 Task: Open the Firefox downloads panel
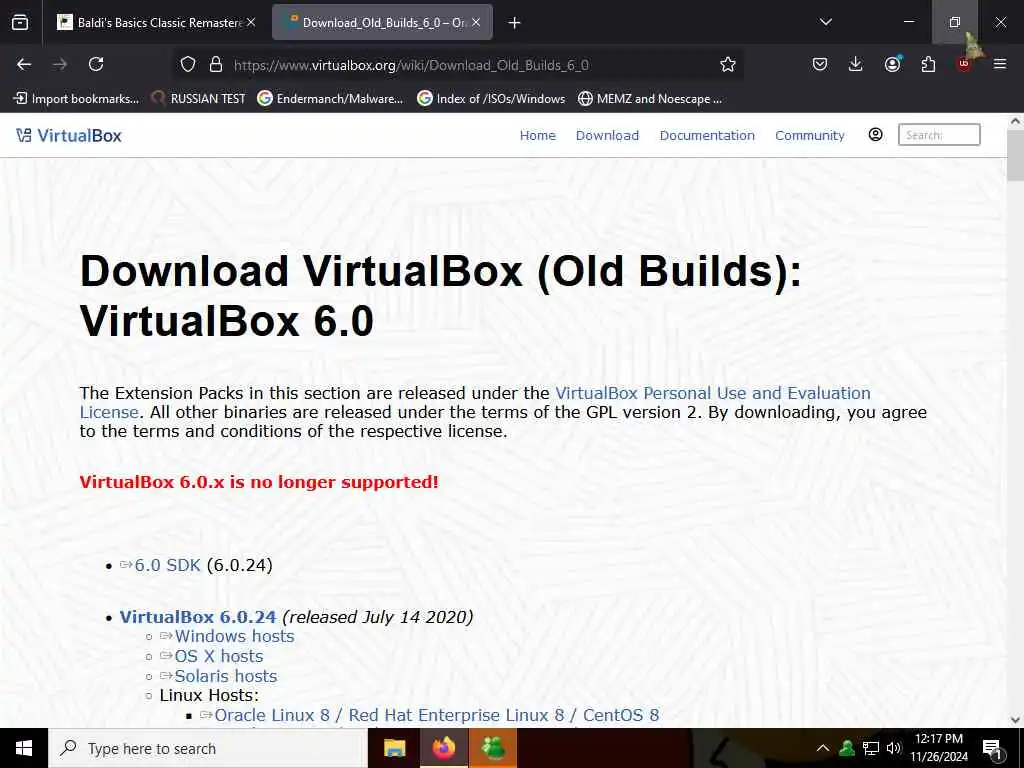(x=856, y=64)
